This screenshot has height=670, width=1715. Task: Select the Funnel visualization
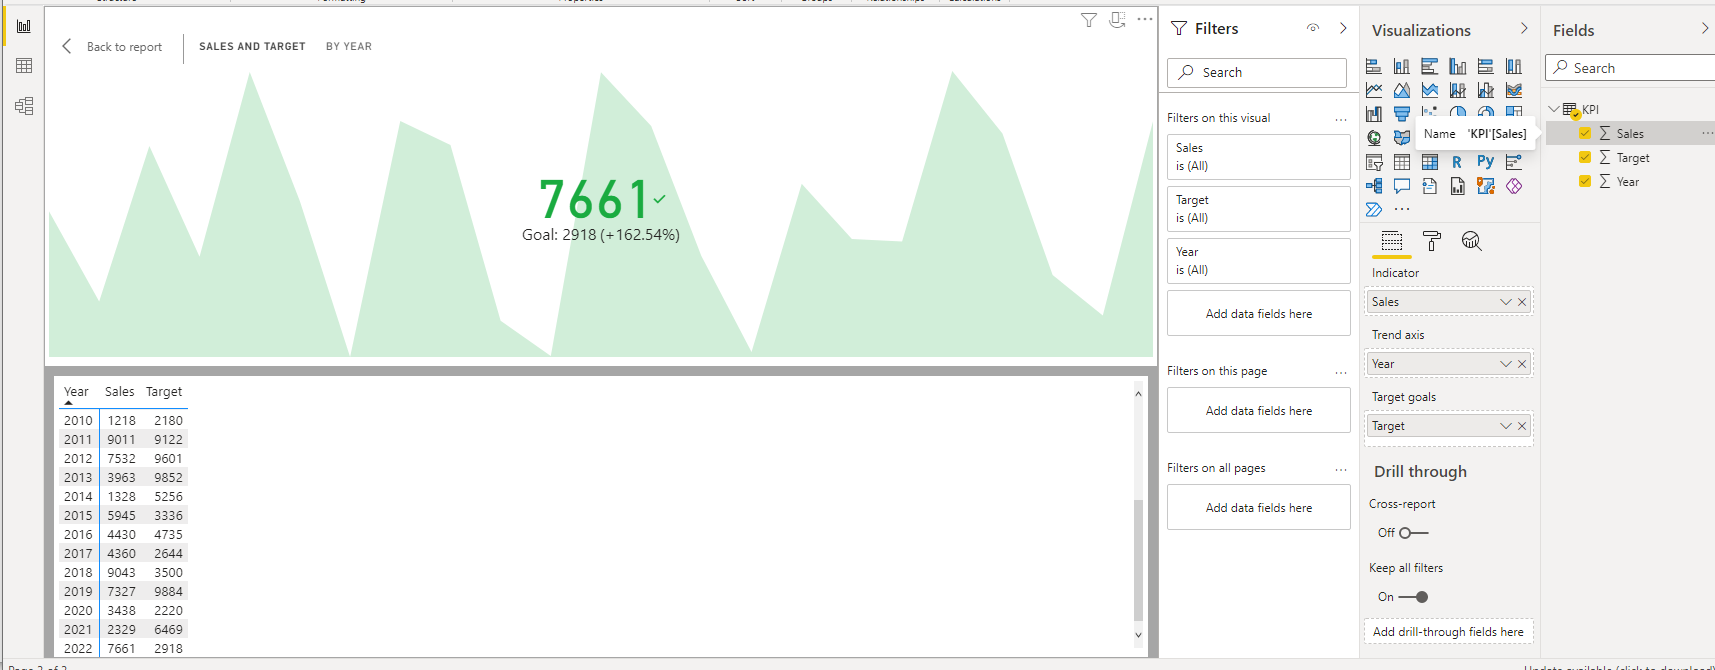pyautogui.click(x=1402, y=114)
